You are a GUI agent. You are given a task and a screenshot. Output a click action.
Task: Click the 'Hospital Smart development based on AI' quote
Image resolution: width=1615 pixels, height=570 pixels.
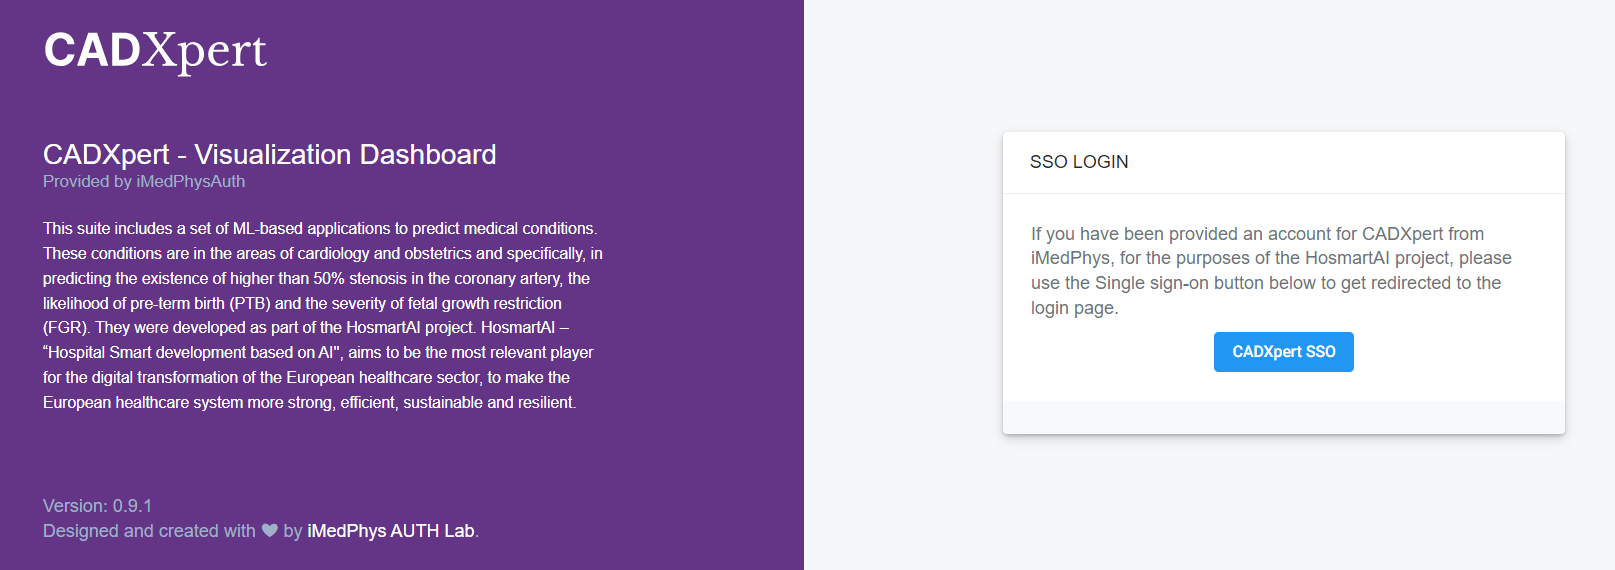(192, 352)
